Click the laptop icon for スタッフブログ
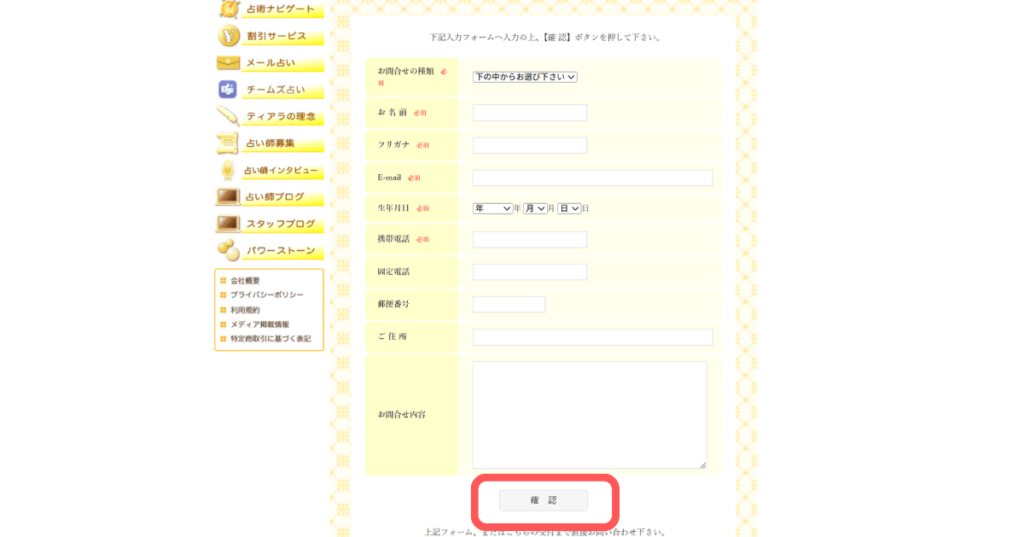Screen dimensions: 1024x537 pyautogui.click(x=227, y=223)
